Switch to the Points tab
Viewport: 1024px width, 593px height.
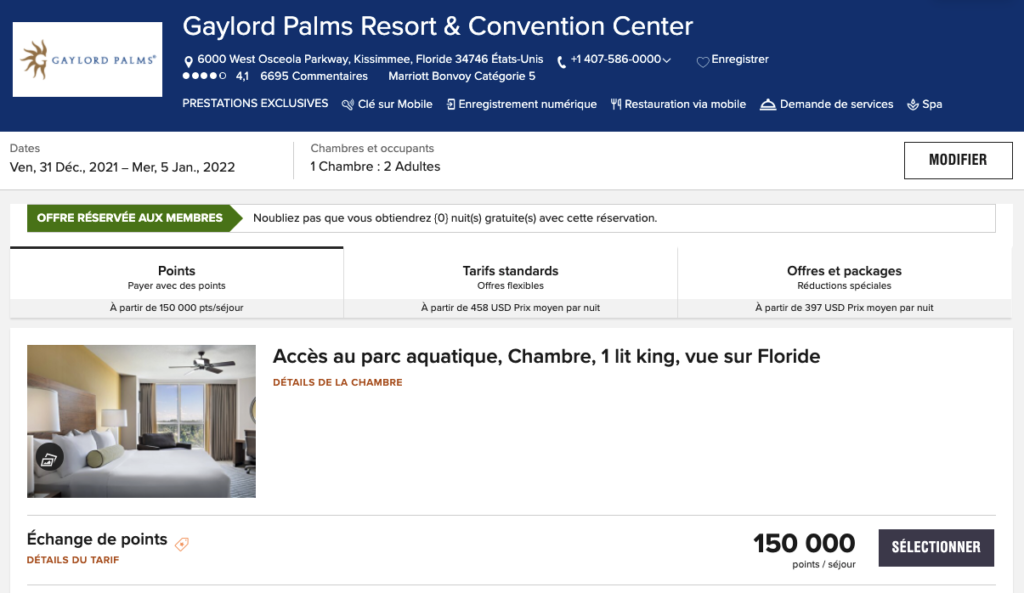pyautogui.click(x=177, y=277)
